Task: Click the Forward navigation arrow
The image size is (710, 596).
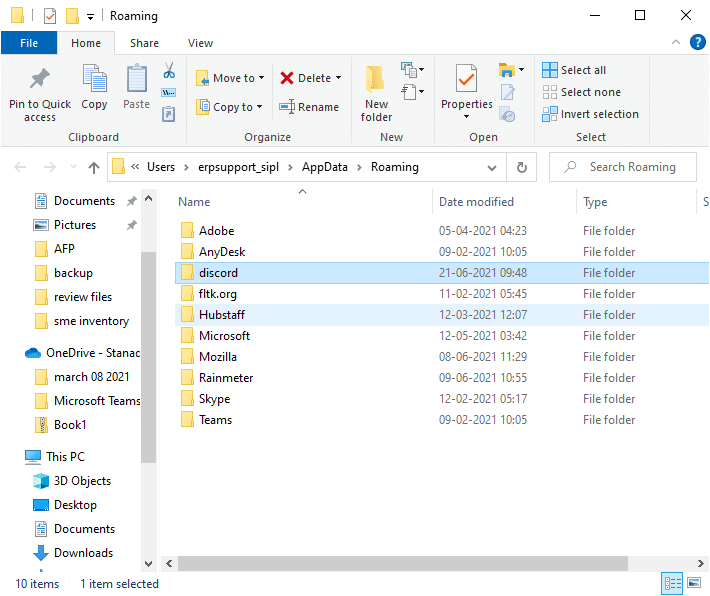Action: tap(49, 168)
